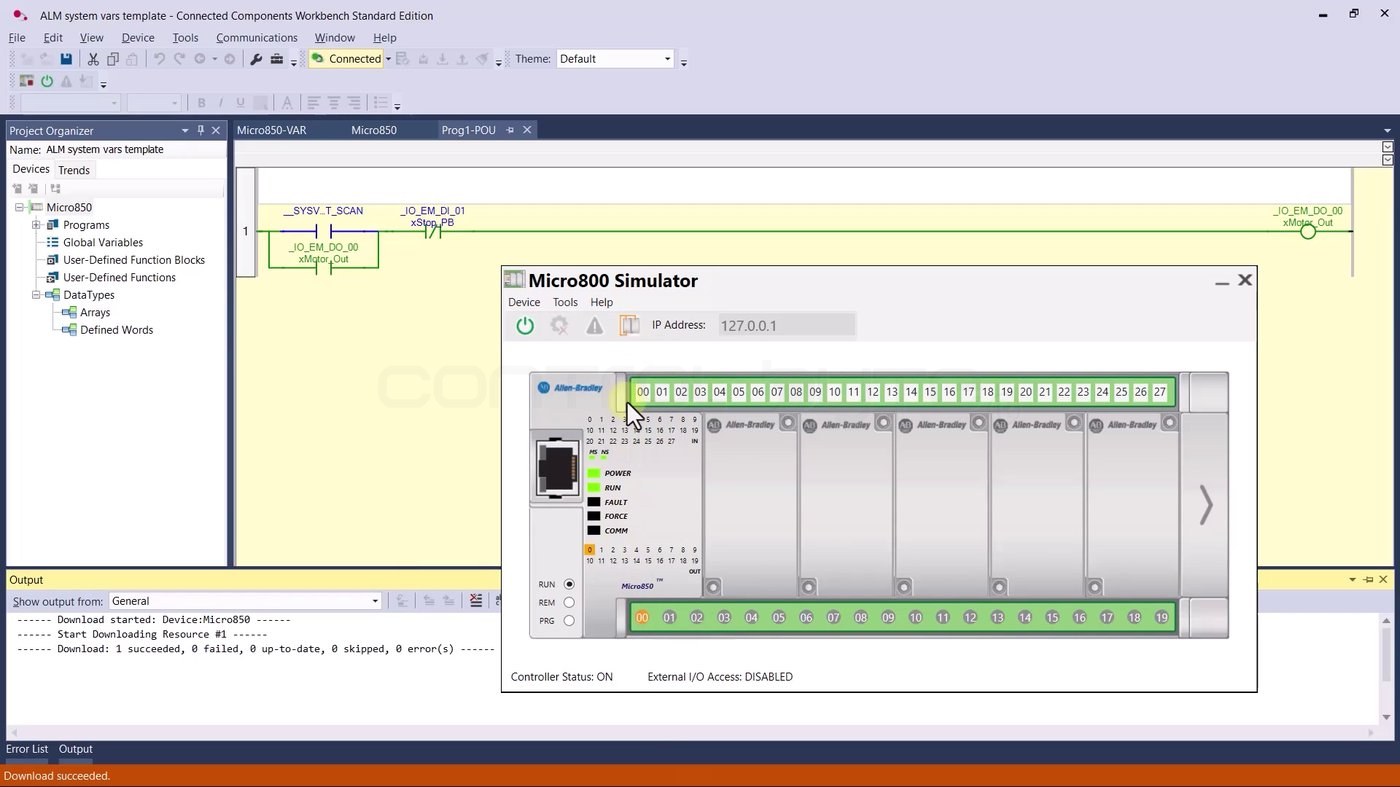Expand the Programs tree node
Viewport: 1400px width, 787px height.
[x=36, y=225]
